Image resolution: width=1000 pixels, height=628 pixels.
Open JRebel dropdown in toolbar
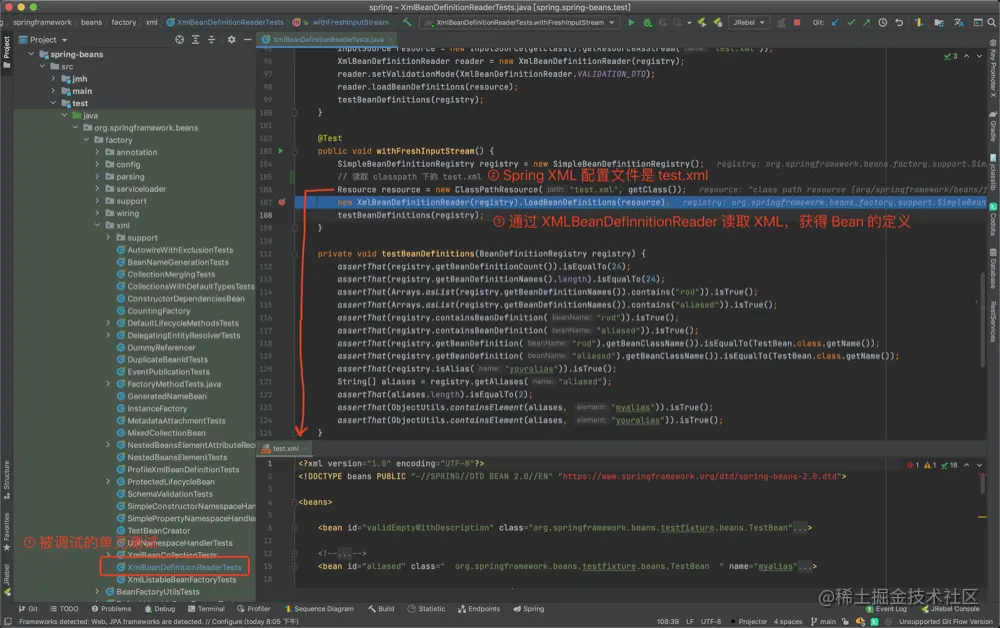click(748, 22)
